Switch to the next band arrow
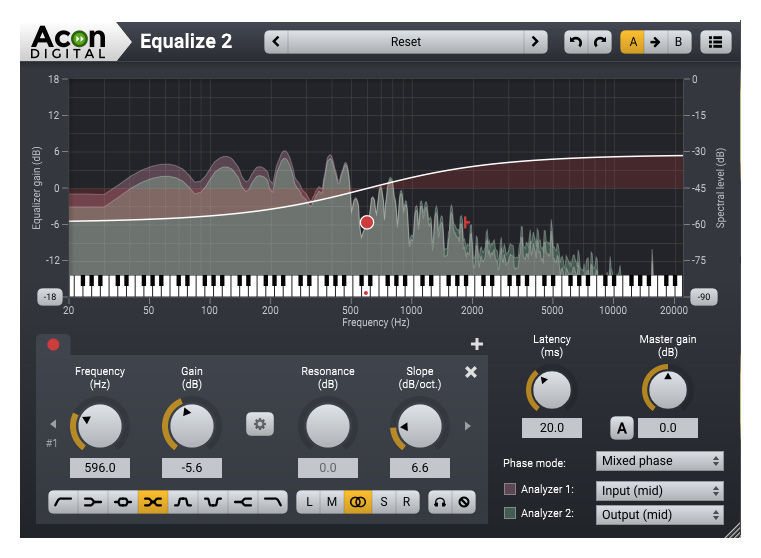The width and height of the screenshot is (761, 558). pyautogui.click(x=468, y=426)
